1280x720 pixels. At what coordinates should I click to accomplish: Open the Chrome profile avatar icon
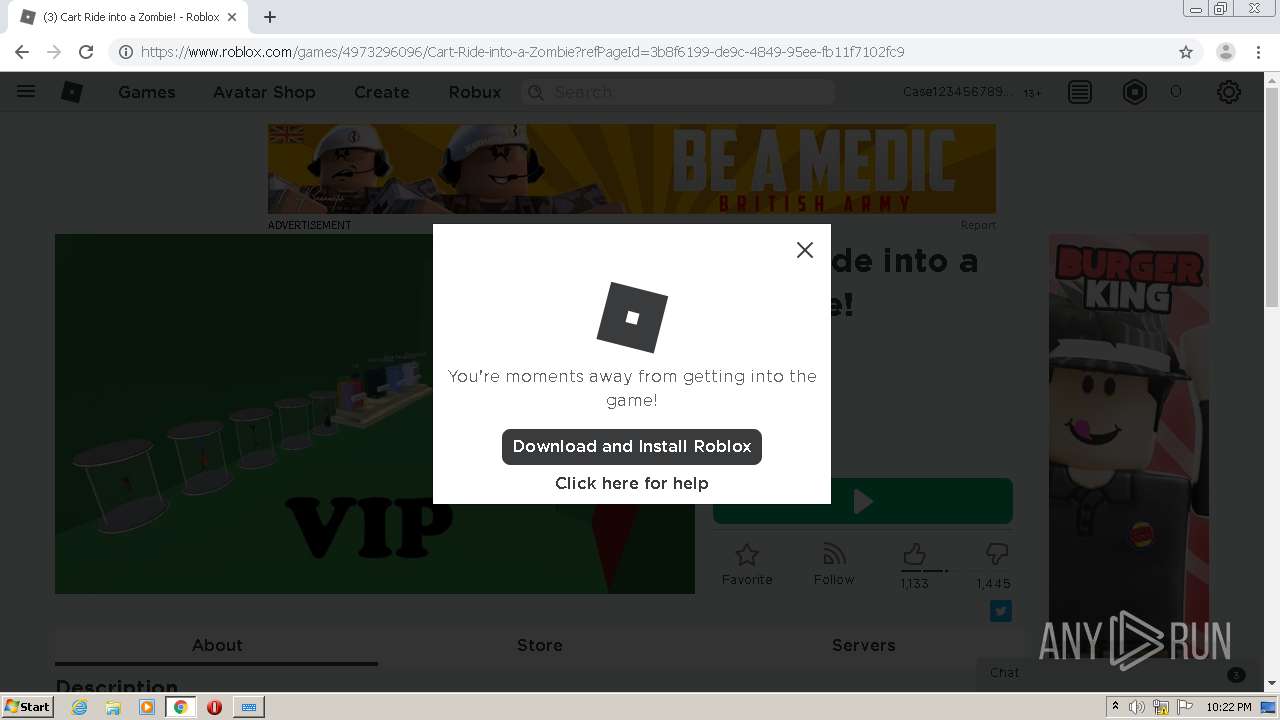(x=1226, y=52)
